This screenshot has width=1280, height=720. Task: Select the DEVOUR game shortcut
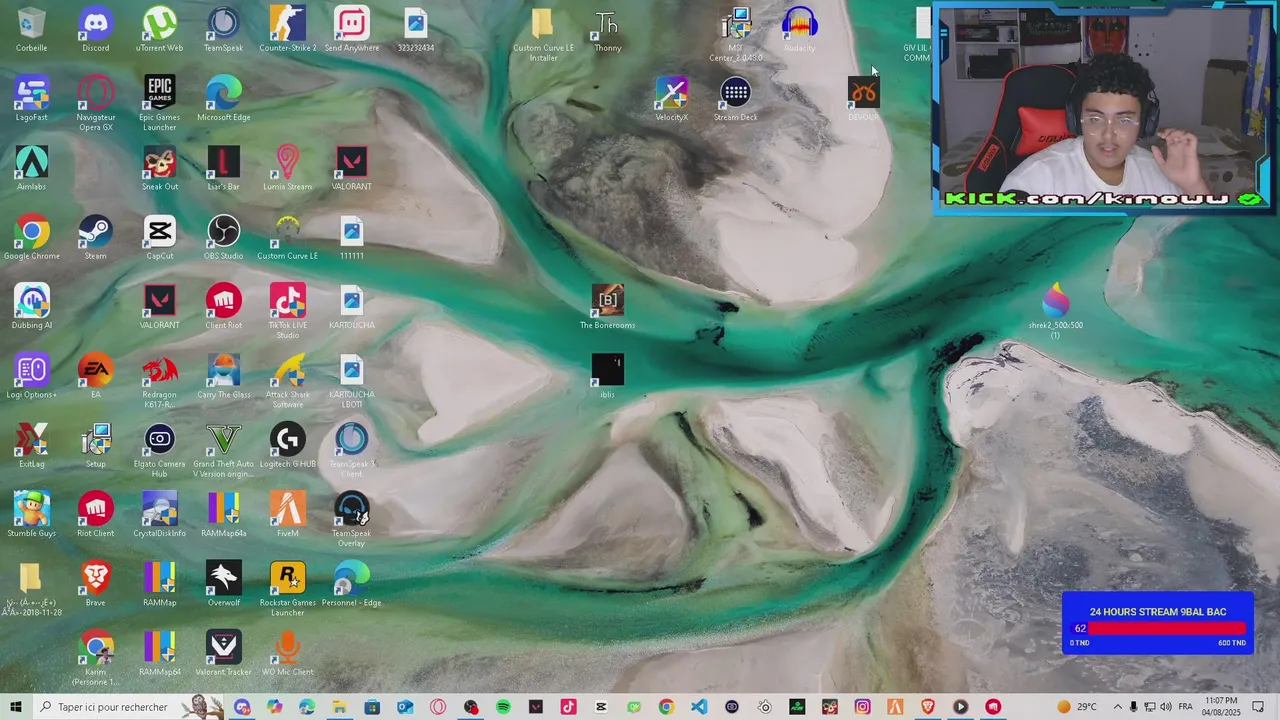pos(863,99)
